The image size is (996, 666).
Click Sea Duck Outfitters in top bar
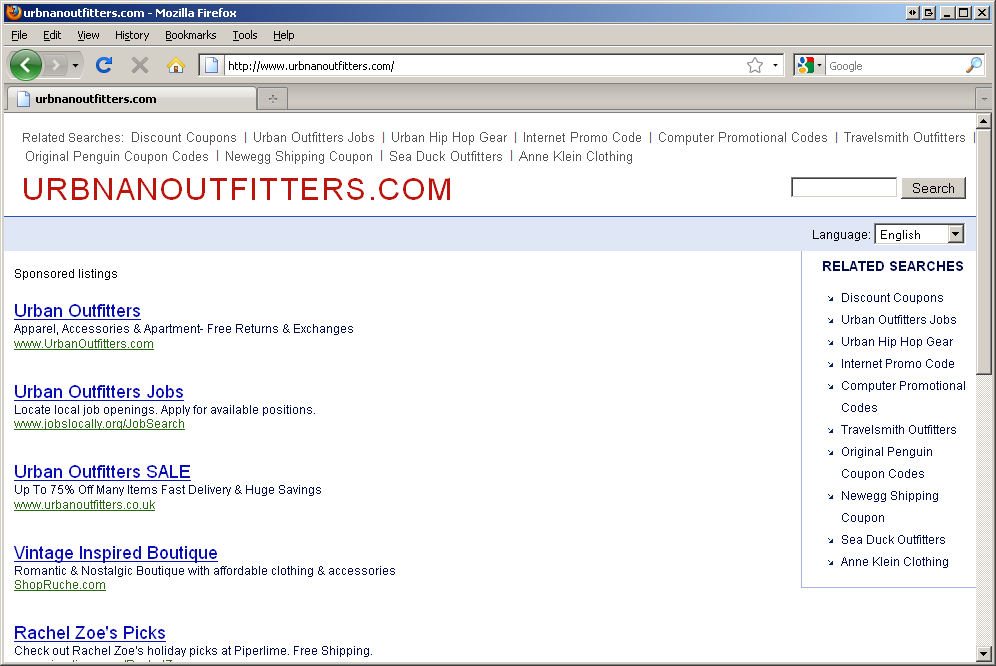point(445,156)
